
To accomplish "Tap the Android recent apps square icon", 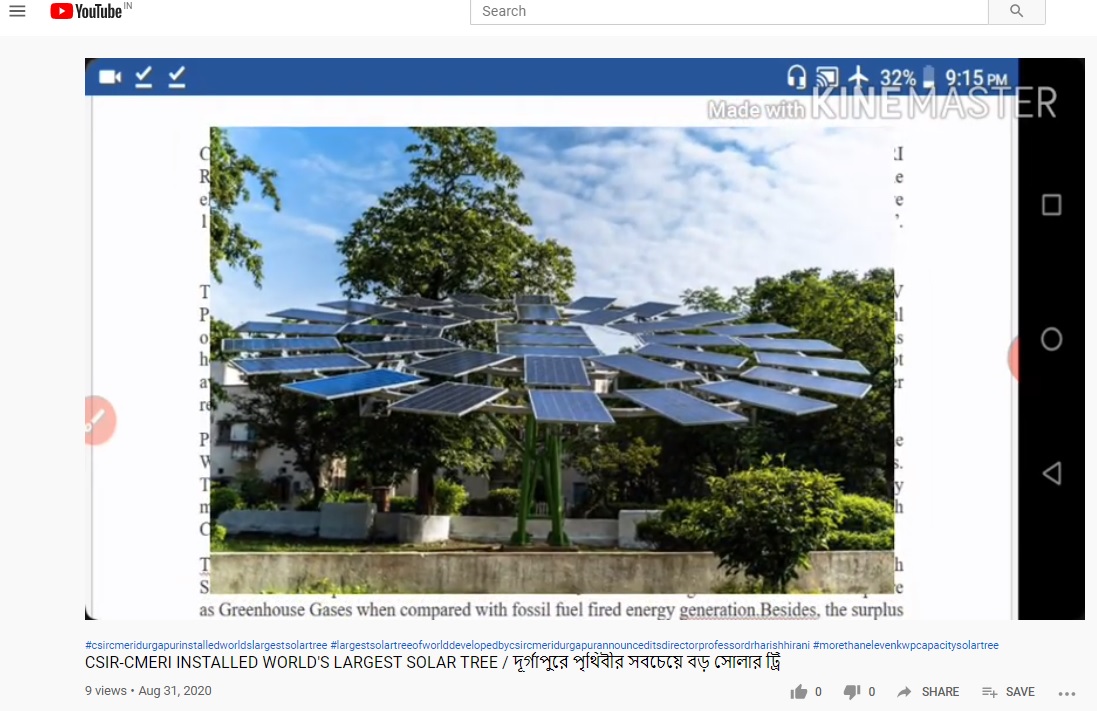I will tap(1052, 205).
